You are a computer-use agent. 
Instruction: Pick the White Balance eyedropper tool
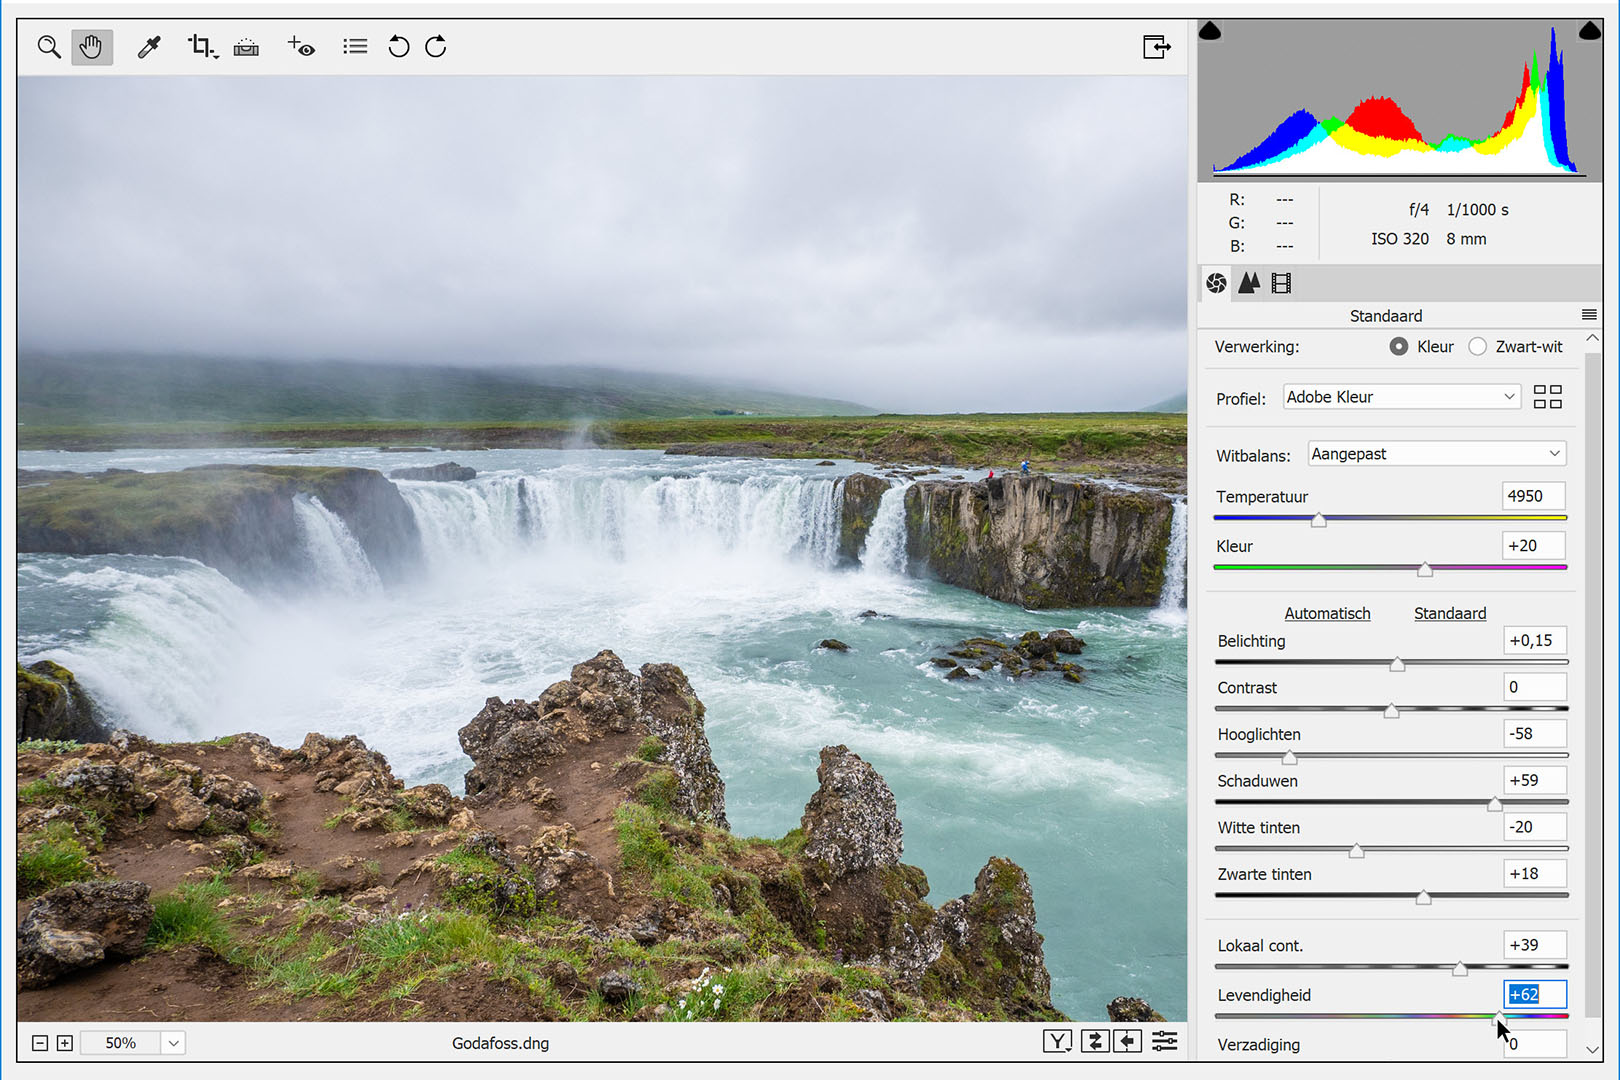(149, 47)
